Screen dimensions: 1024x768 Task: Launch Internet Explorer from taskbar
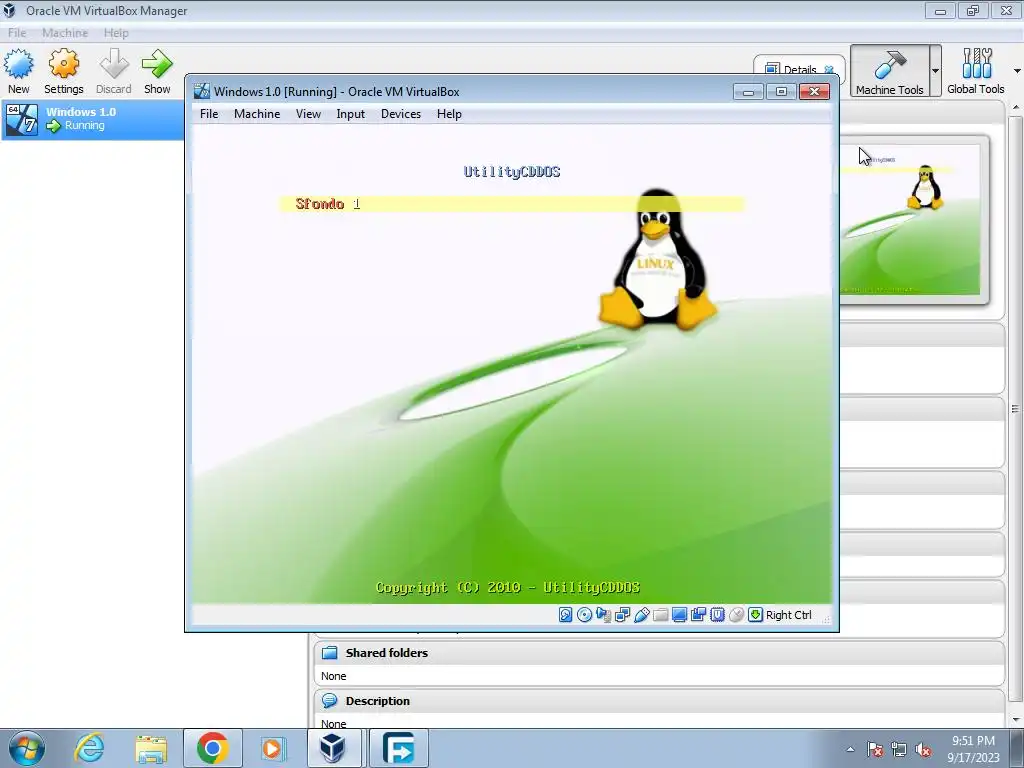point(88,748)
